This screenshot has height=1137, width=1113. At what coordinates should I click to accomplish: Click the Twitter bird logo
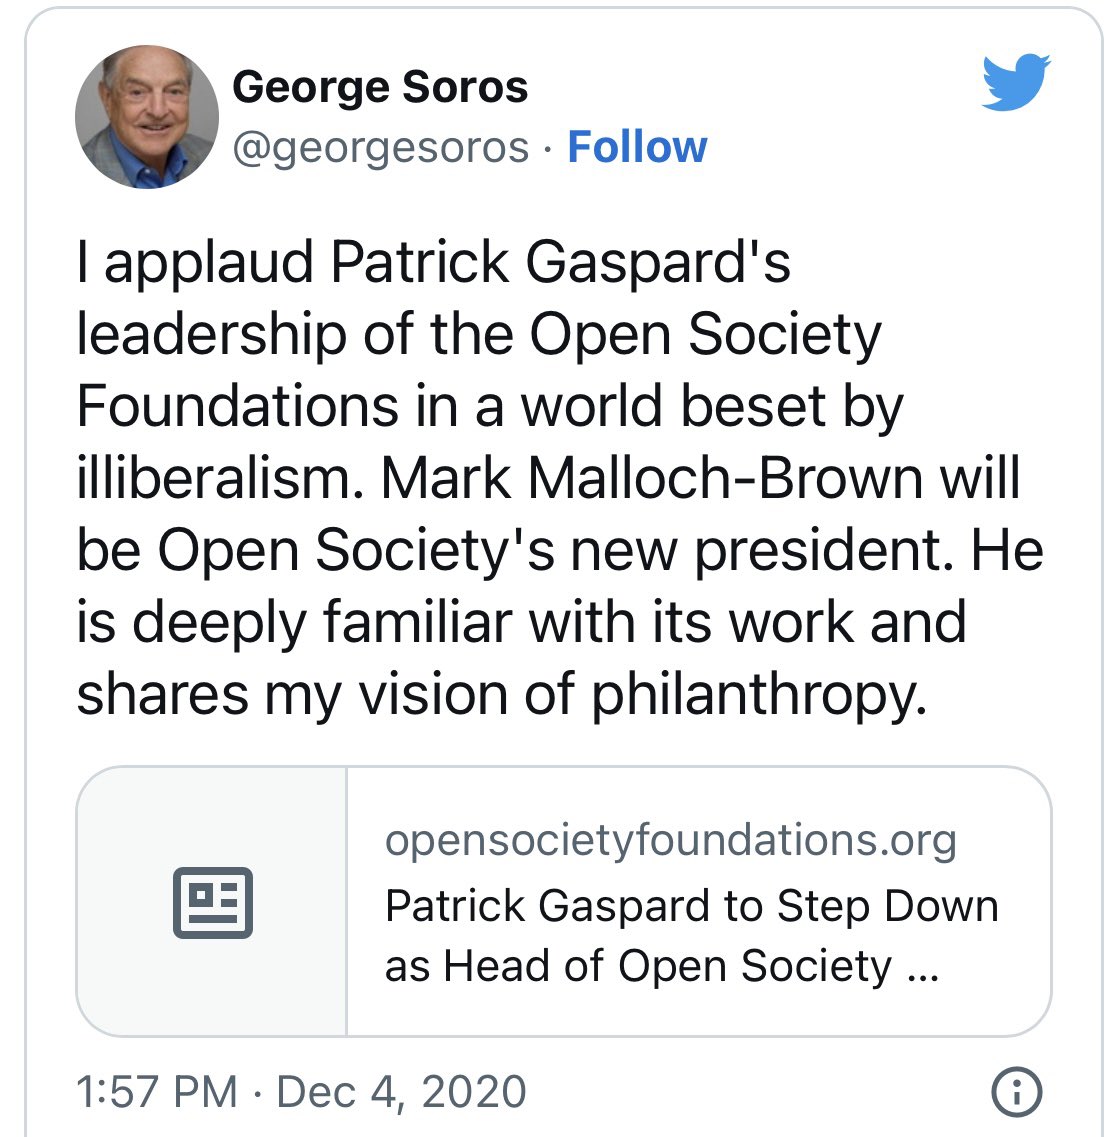[1015, 82]
